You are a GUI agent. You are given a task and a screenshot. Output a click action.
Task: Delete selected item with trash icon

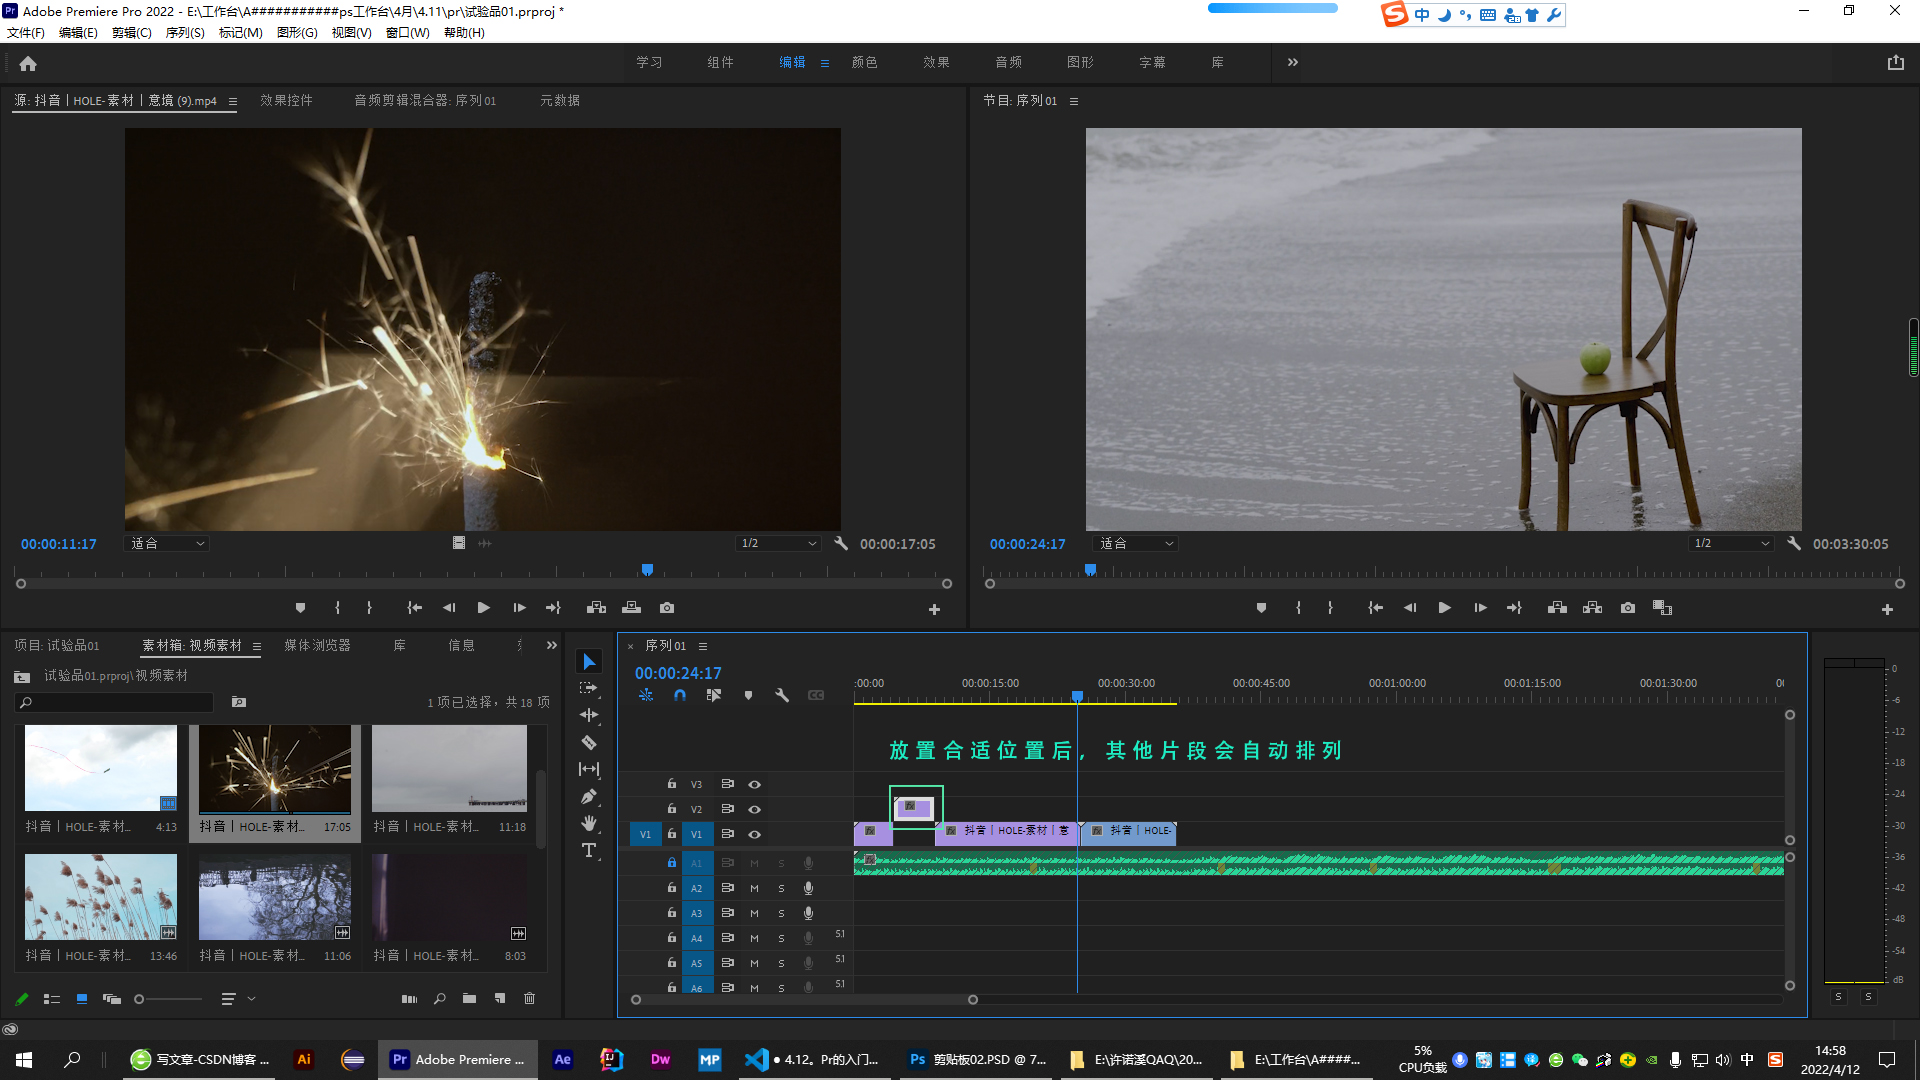(x=530, y=998)
